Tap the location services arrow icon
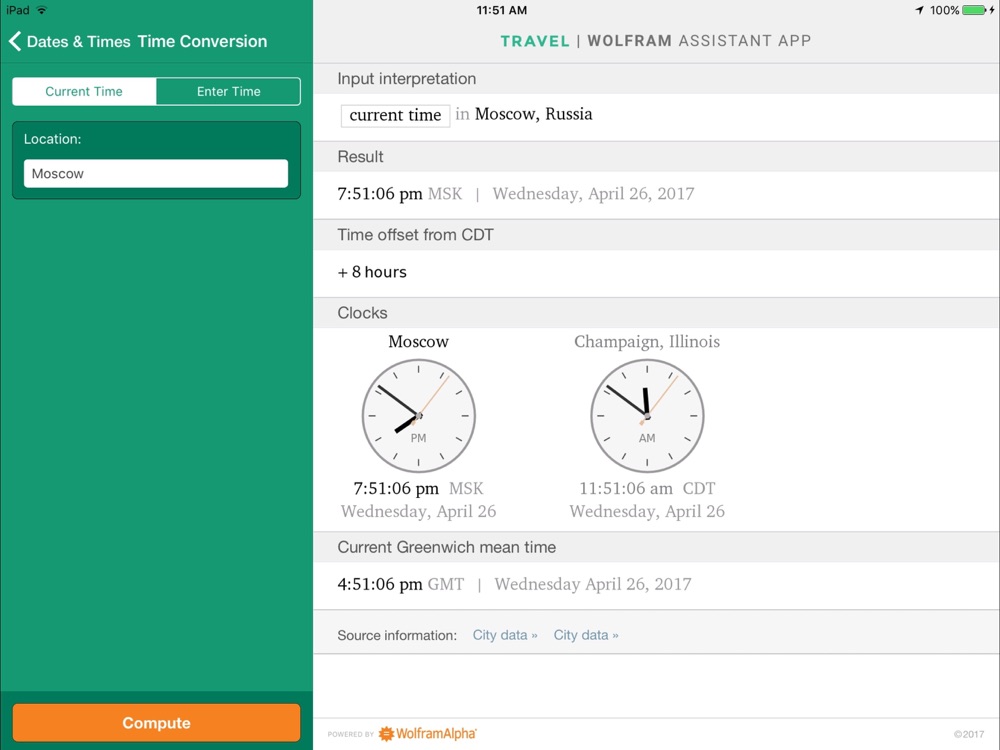 pos(920,10)
